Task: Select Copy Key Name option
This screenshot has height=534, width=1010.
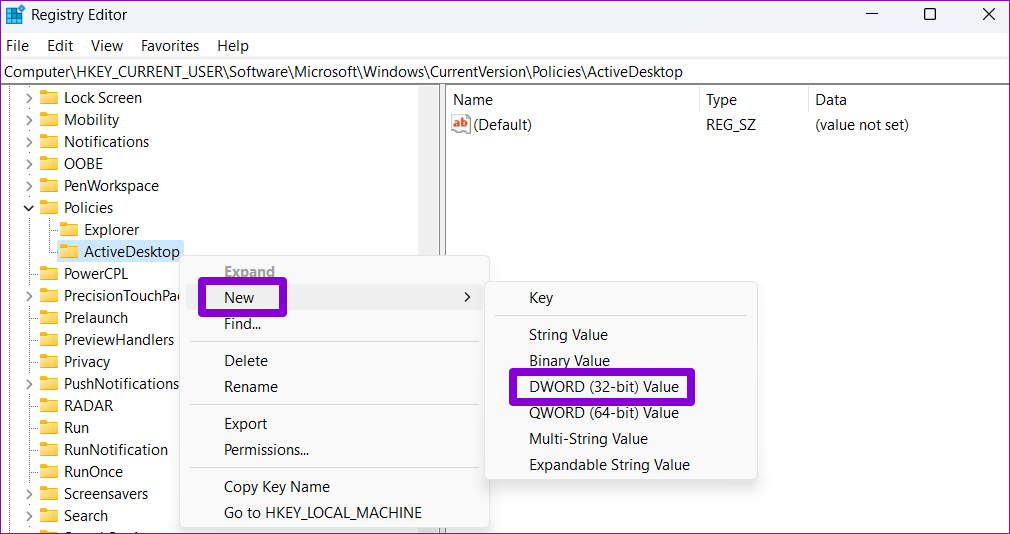Action: 276,487
